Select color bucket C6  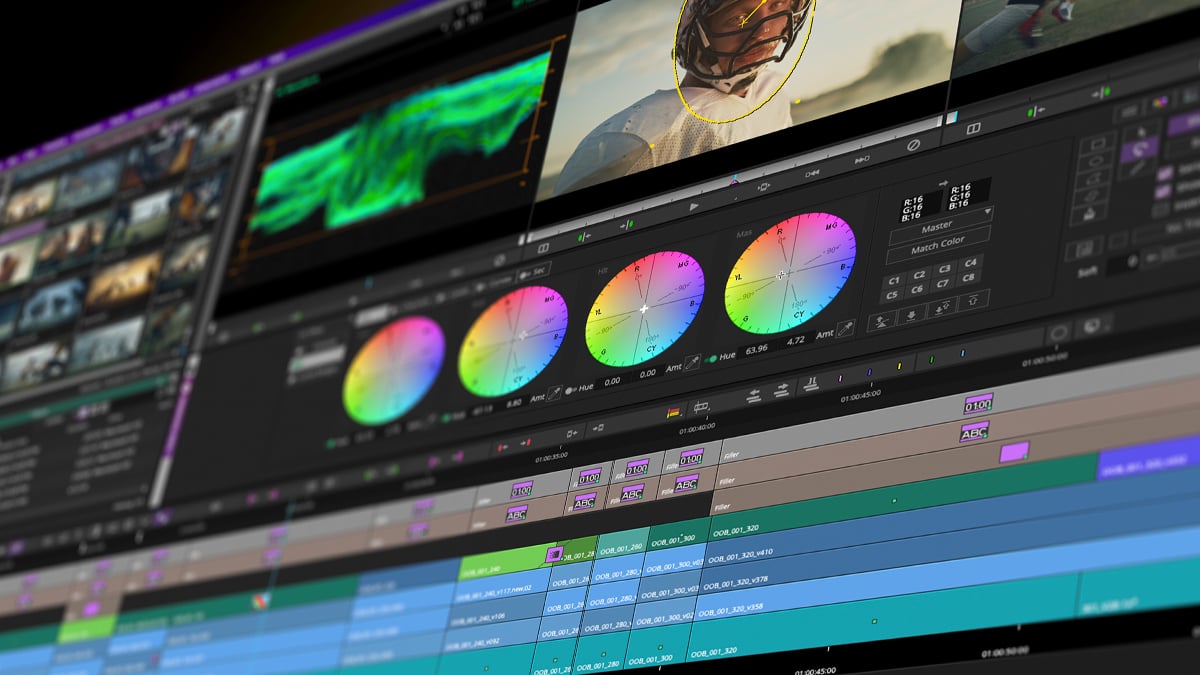919,291
